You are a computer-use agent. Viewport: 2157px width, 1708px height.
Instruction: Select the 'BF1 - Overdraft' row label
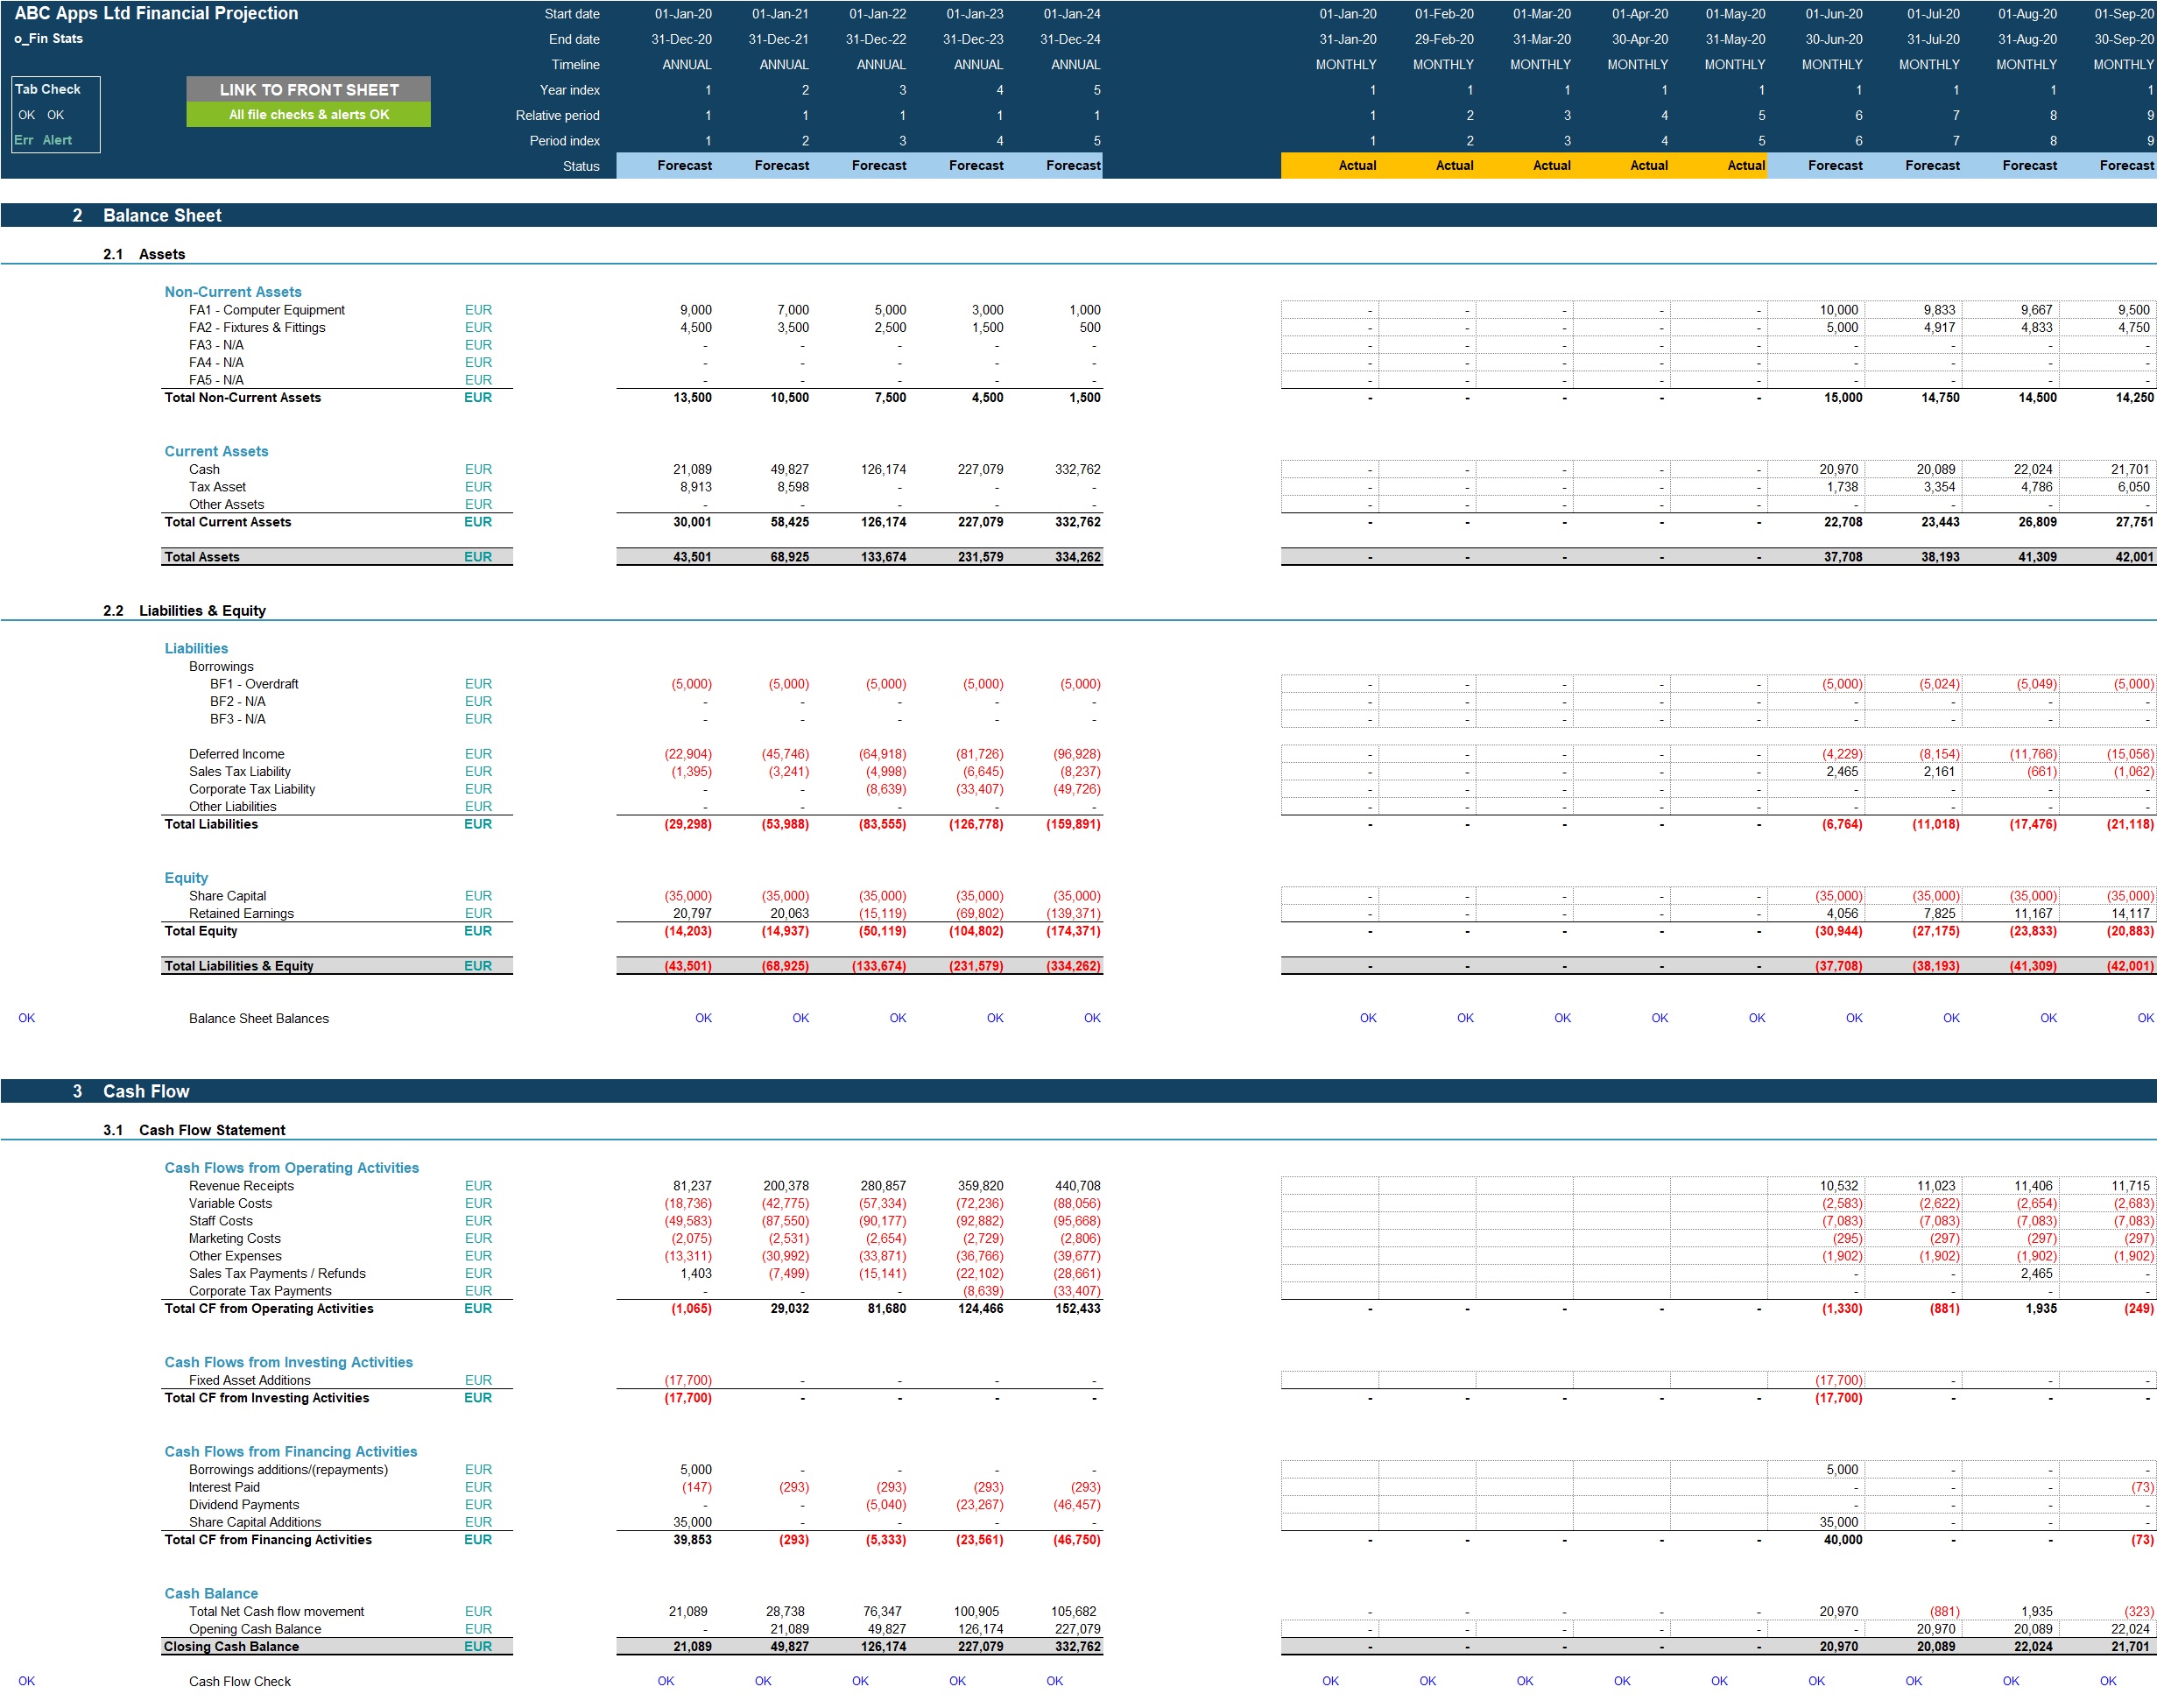pos(254,684)
